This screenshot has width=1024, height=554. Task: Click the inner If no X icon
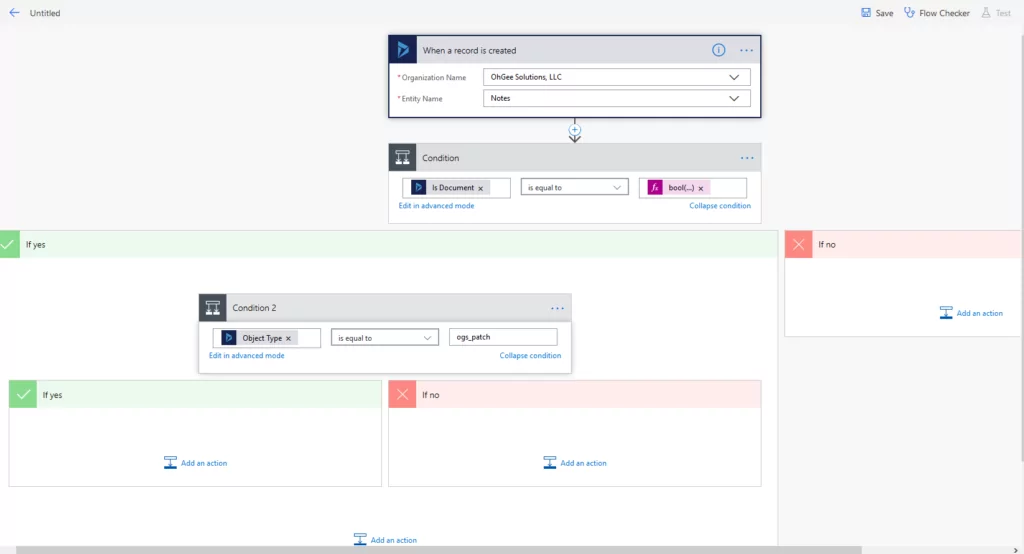(x=402, y=395)
